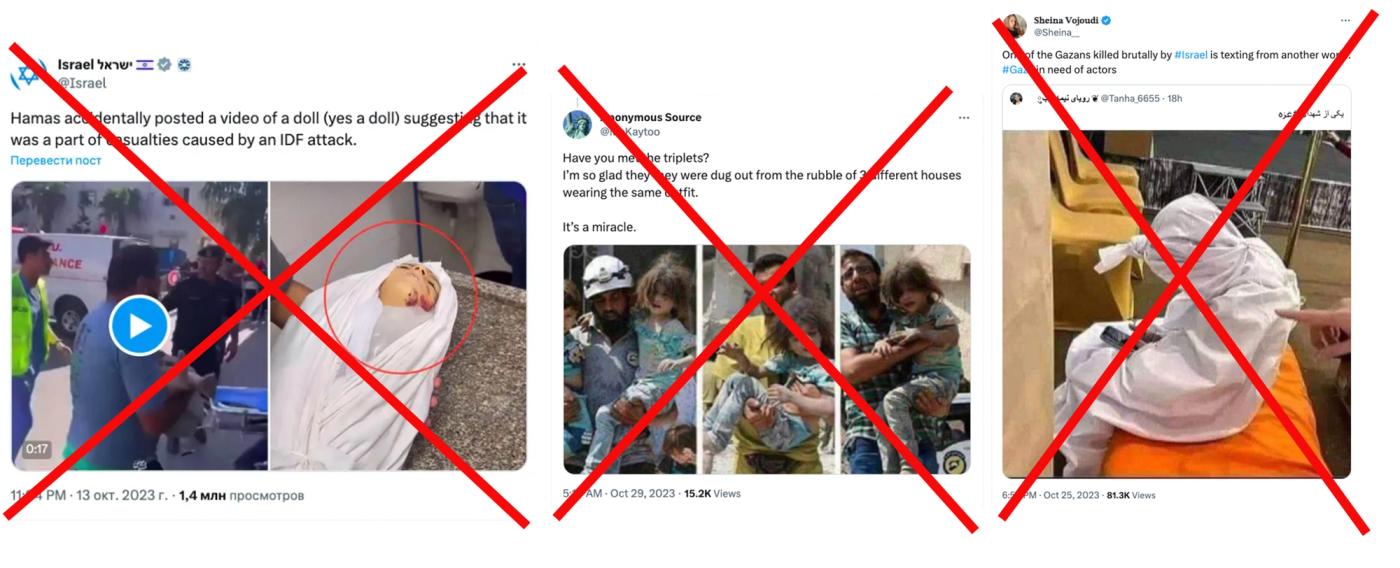
Task: Open the quoted photo of the shrouded figure
Action: tap(1177, 304)
